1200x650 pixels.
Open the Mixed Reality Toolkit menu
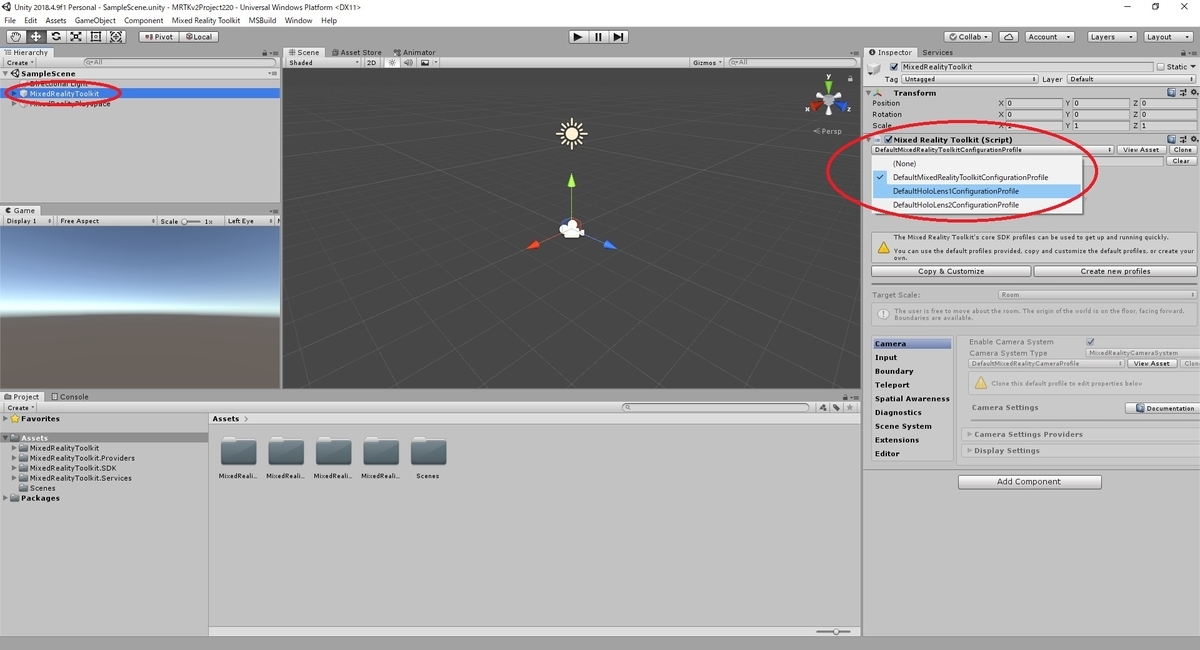click(206, 20)
